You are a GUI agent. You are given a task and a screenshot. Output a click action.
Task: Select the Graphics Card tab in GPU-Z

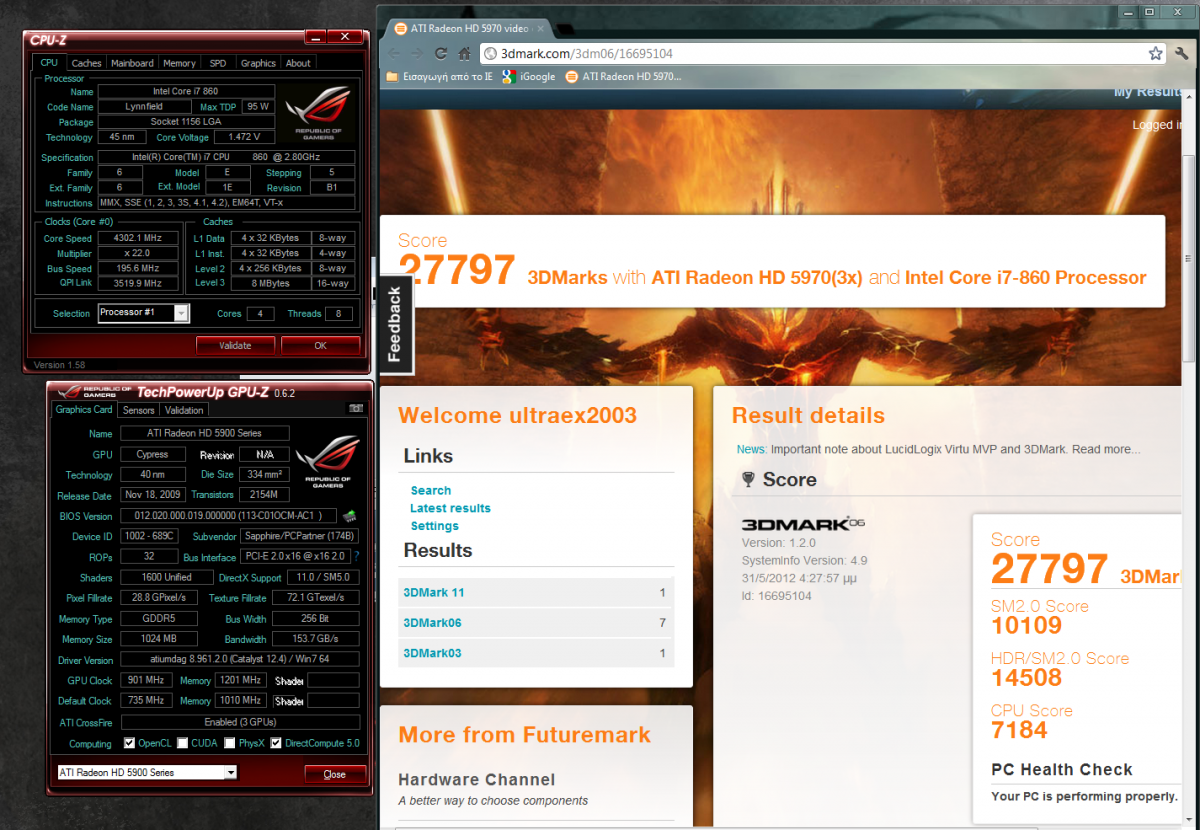(x=84, y=409)
